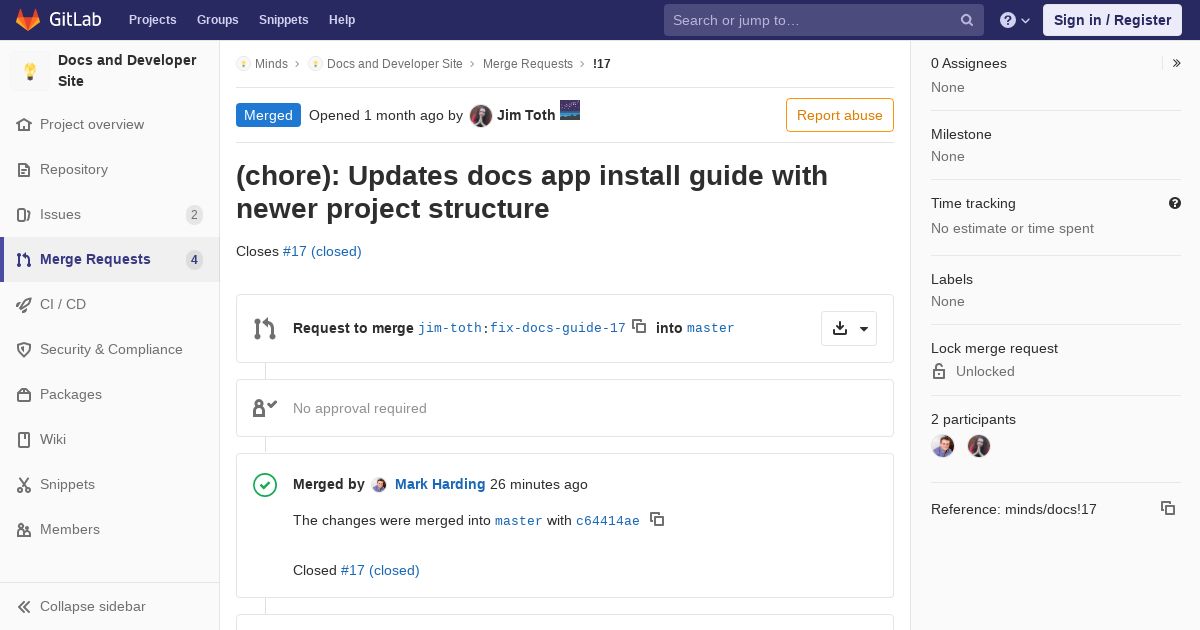
Task: Open Repository in sidebar
Action: pyautogui.click(x=110, y=169)
